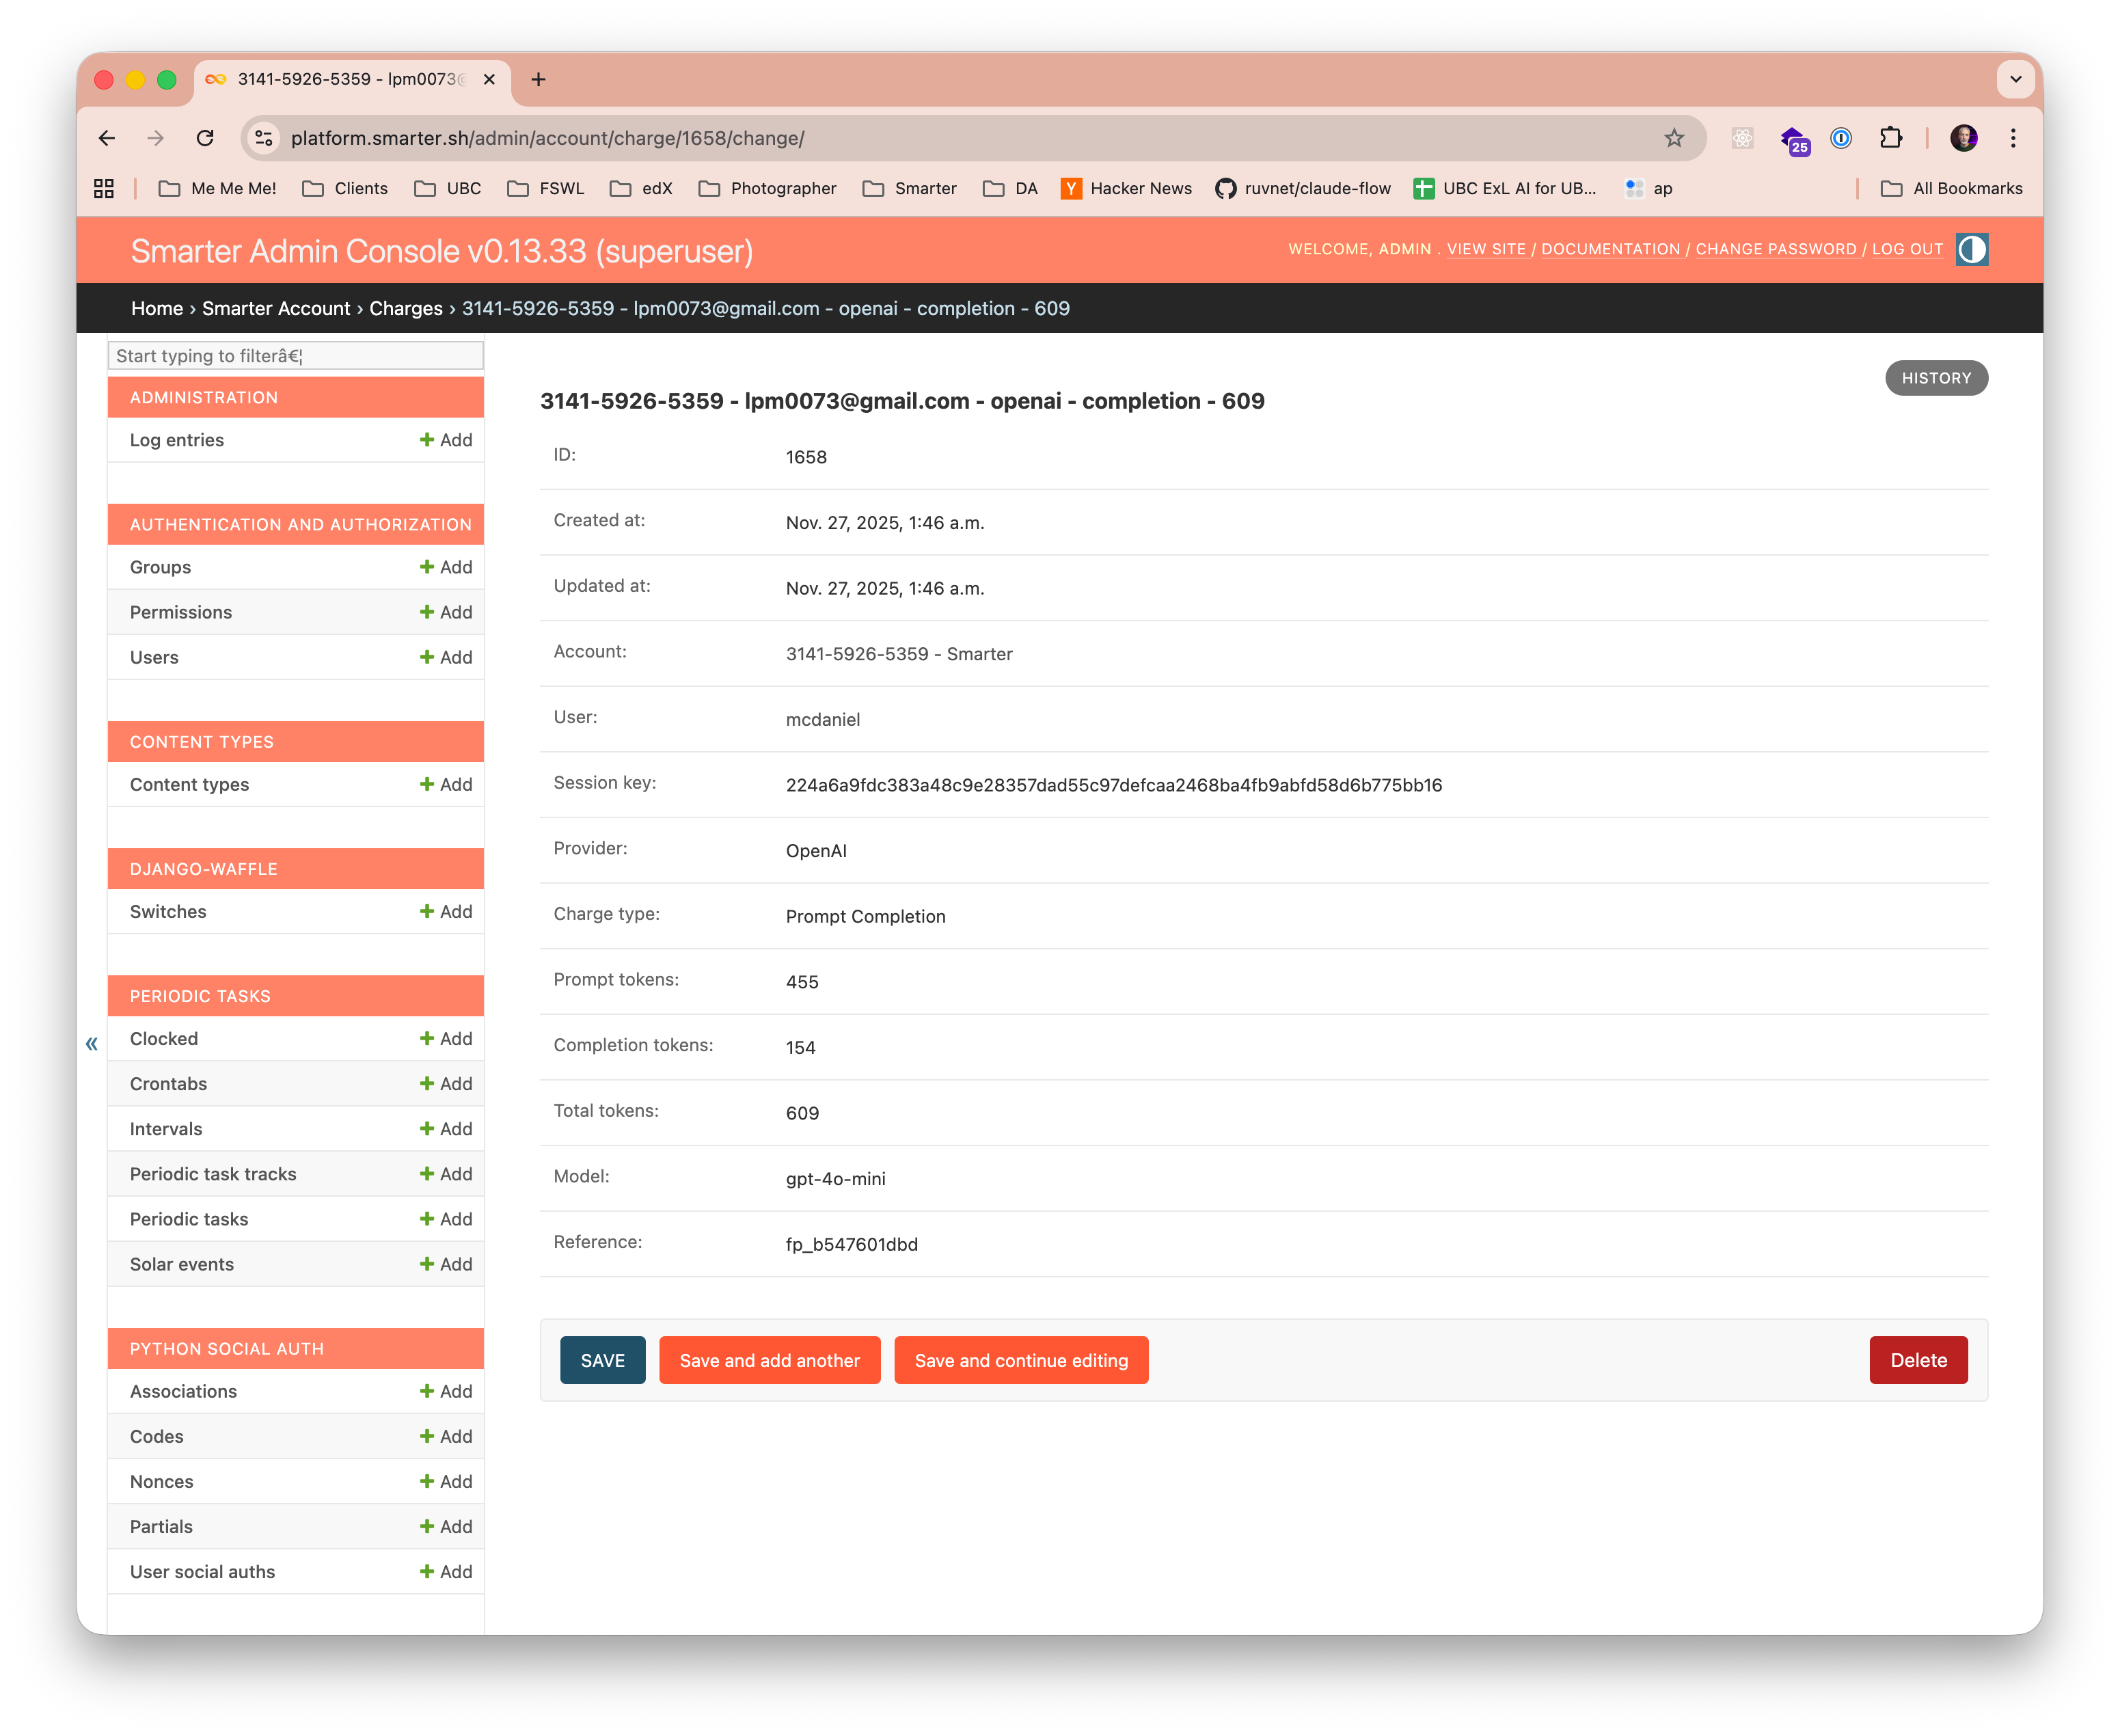The height and width of the screenshot is (1736, 2120).
Task: Toggle the dark/light theme icon
Action: 1971,249
